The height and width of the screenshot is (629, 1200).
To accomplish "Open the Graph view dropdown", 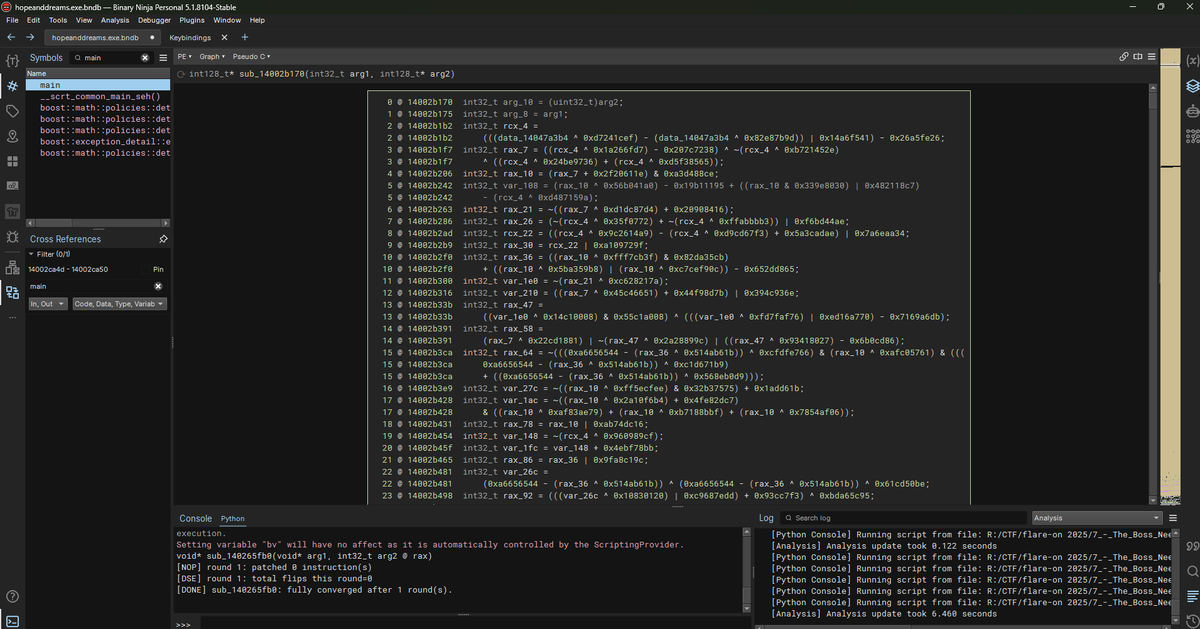I will [212, 56].
